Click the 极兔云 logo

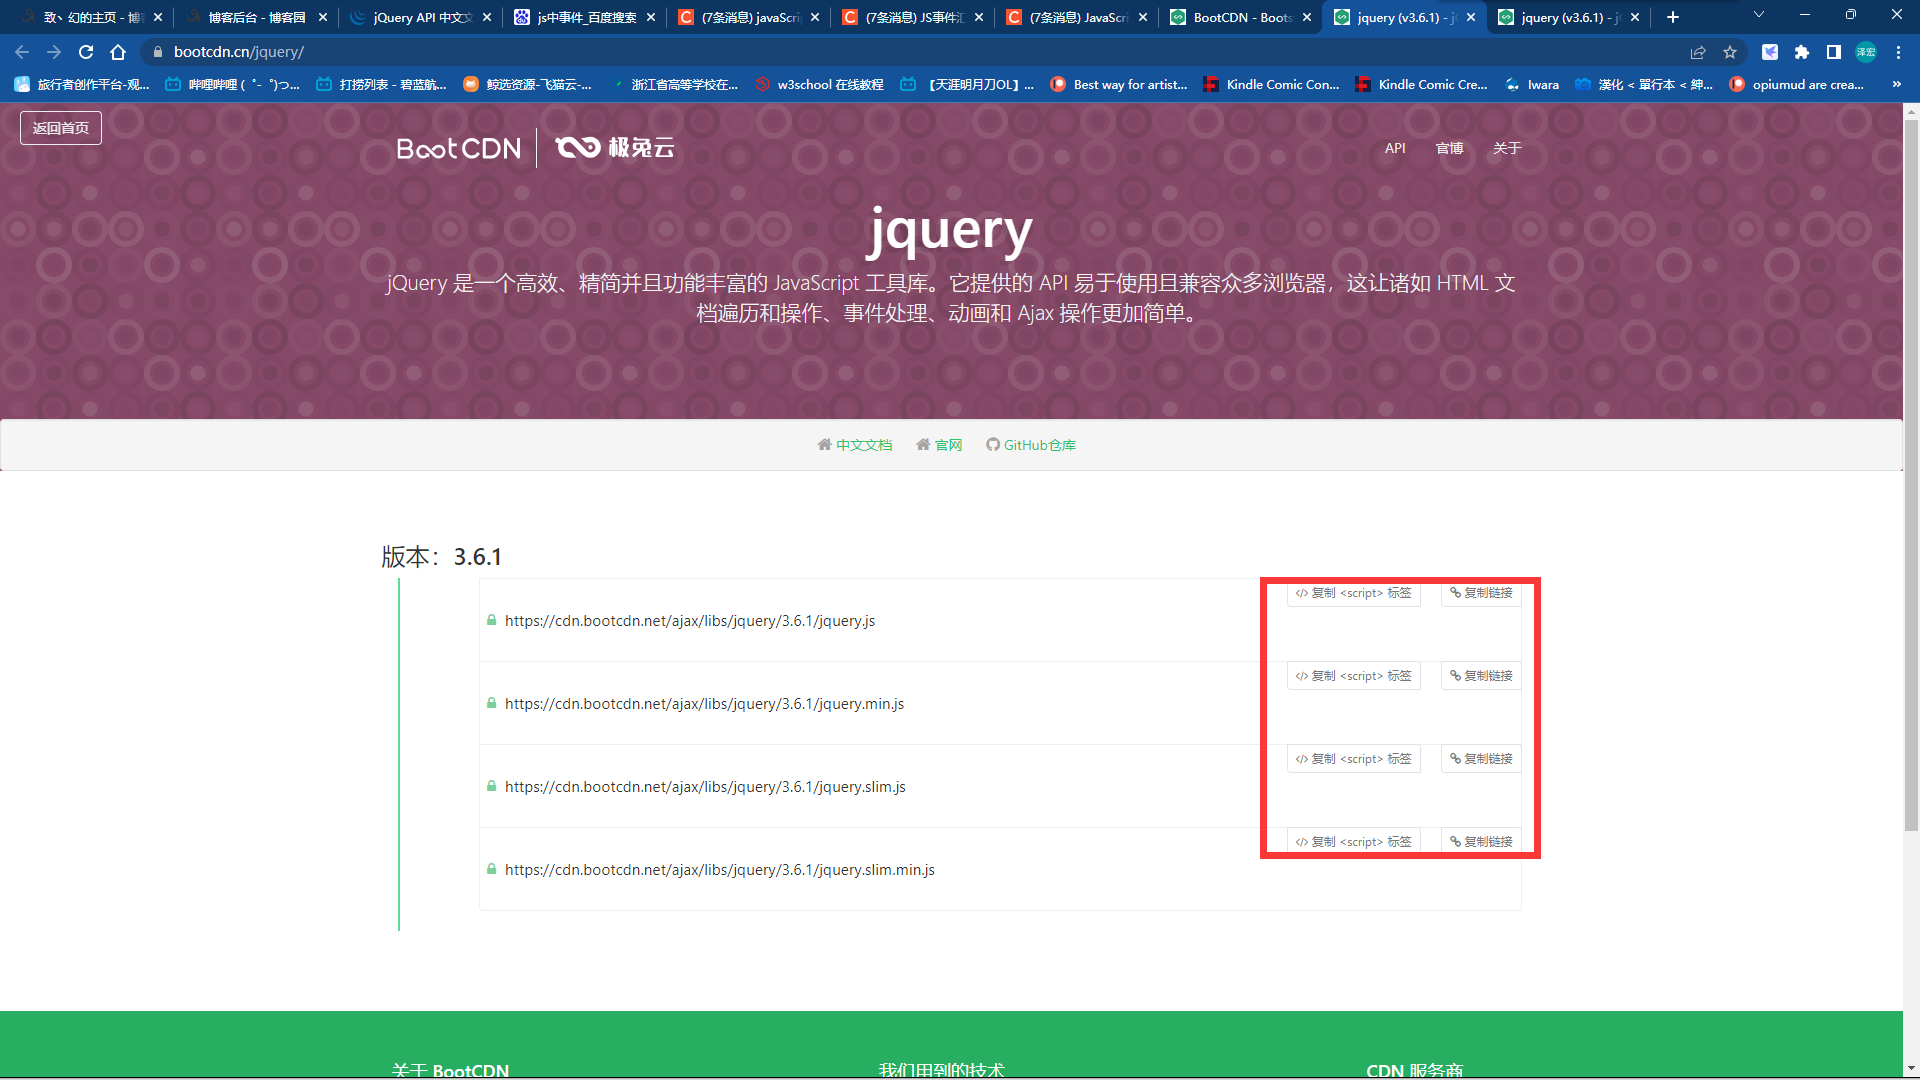tap(615, 148)
